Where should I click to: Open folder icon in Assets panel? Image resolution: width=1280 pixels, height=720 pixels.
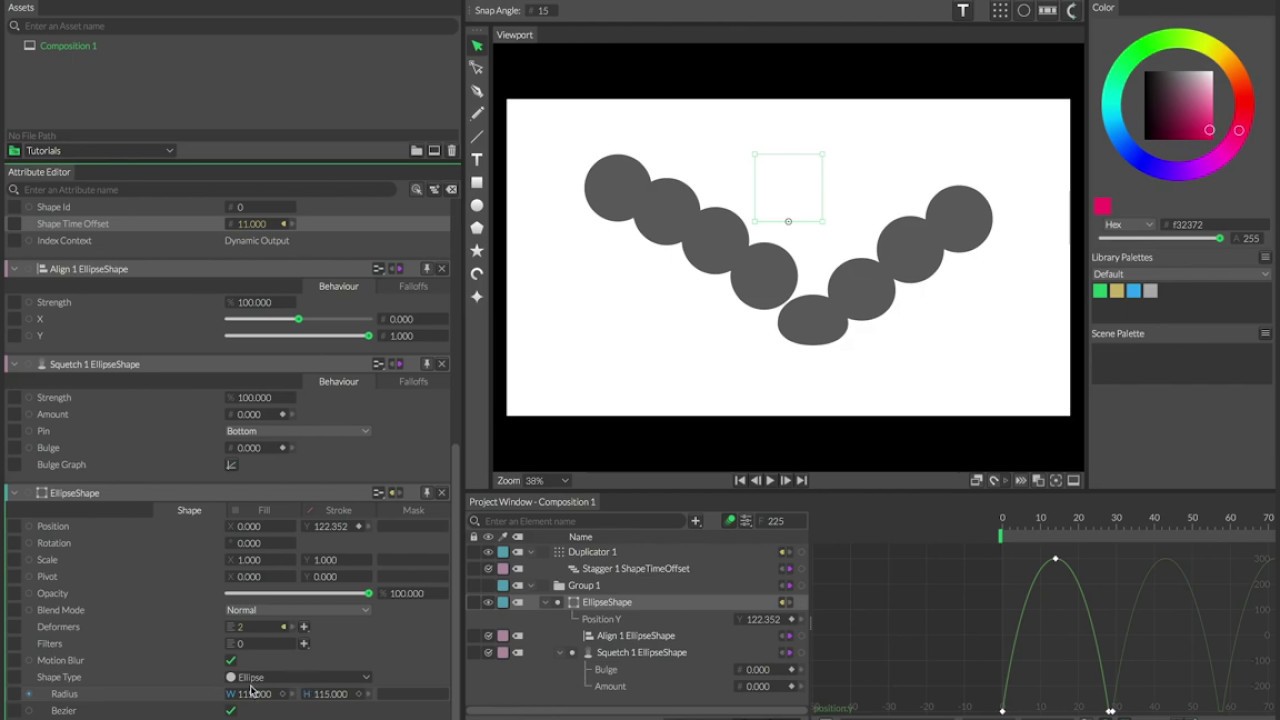pos(416,151)
